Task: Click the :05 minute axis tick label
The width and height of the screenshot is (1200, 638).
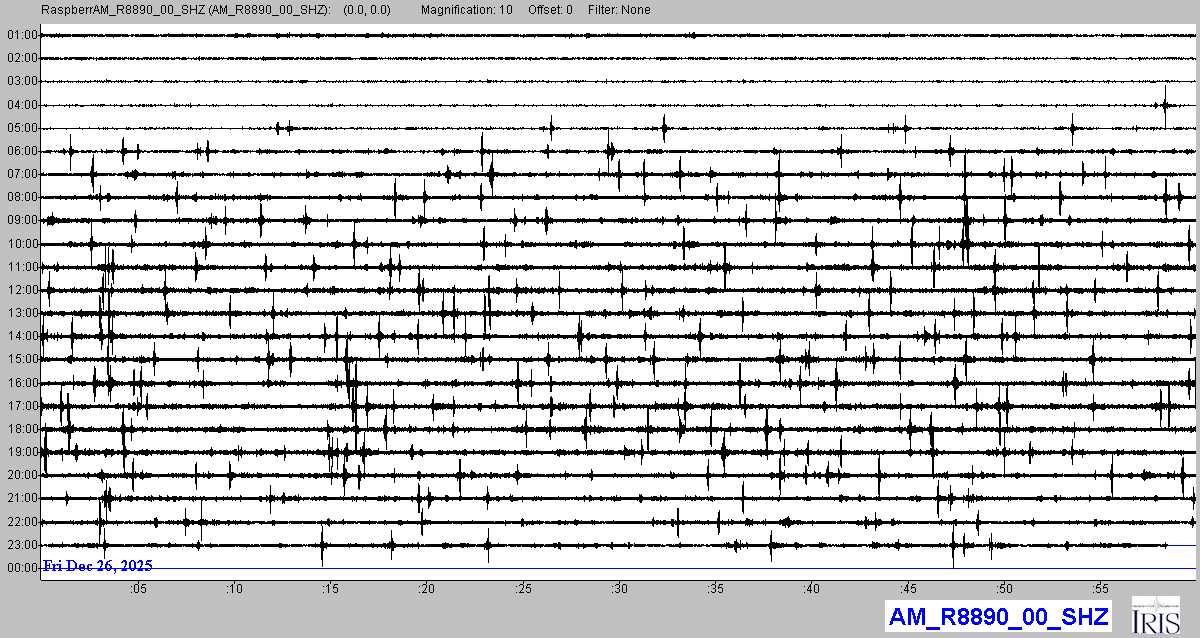Action: 138,588
